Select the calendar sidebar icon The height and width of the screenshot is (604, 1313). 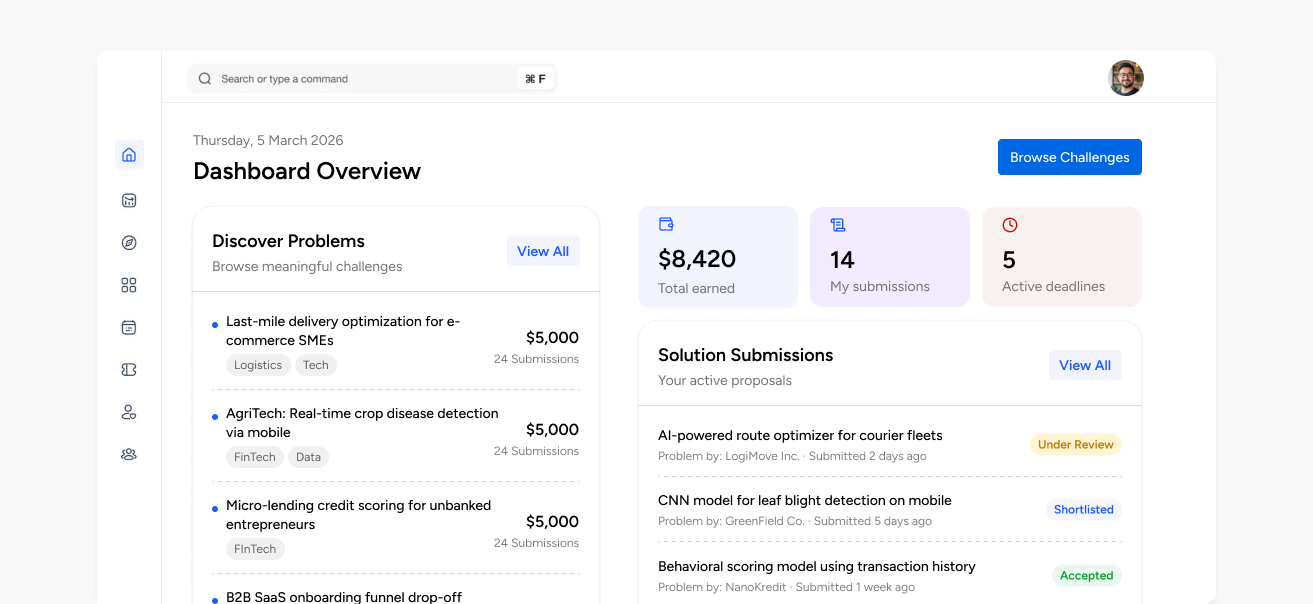(x=128, y=327)
